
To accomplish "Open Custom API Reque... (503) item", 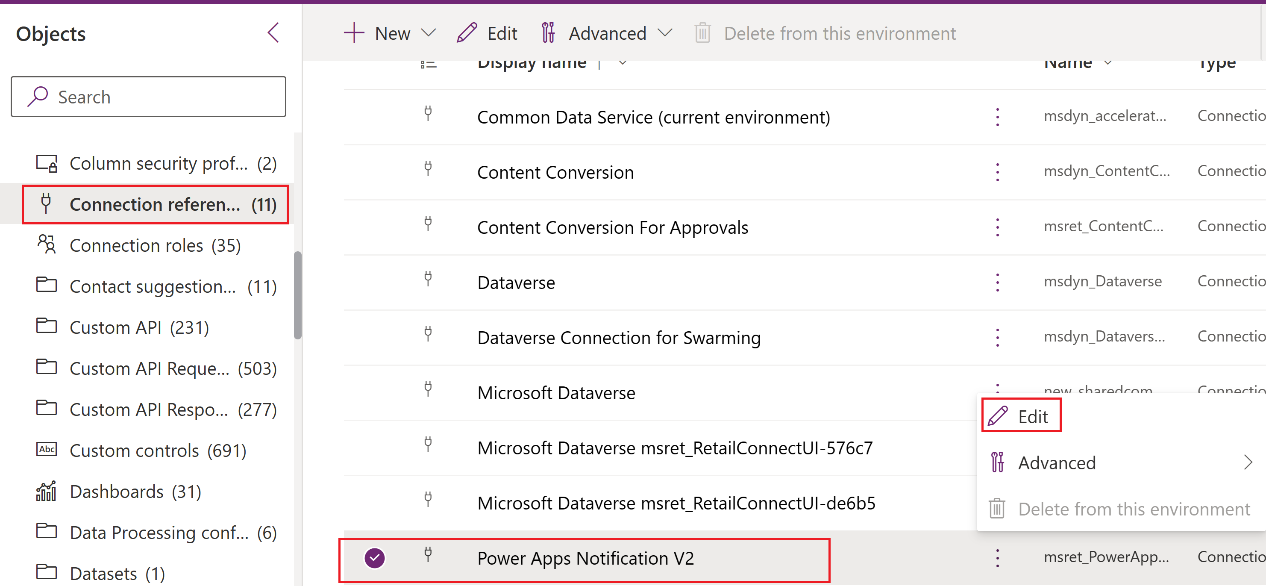I will 156,368.
